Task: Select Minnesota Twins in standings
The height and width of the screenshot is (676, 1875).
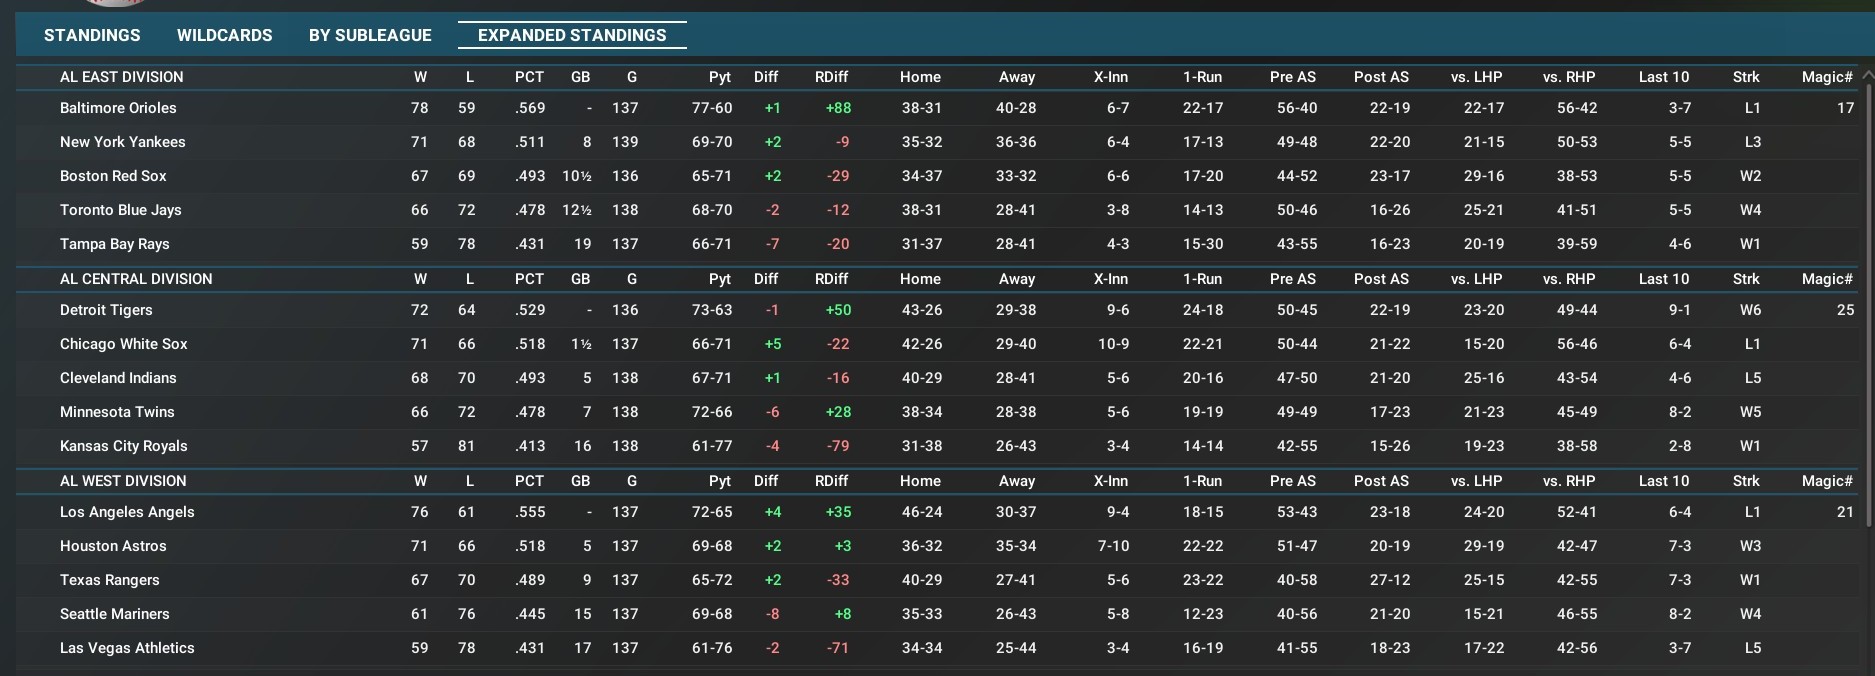Action: (117, 412)
